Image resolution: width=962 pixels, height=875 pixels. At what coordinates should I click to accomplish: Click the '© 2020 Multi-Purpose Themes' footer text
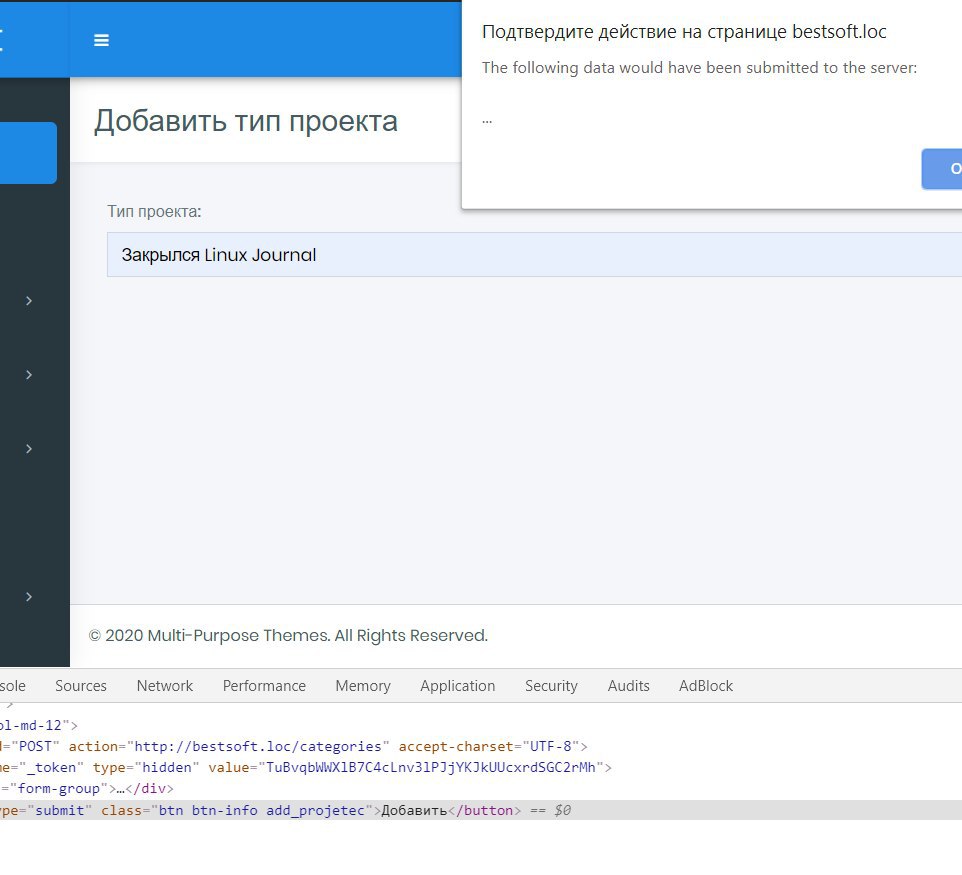(288, 636)
